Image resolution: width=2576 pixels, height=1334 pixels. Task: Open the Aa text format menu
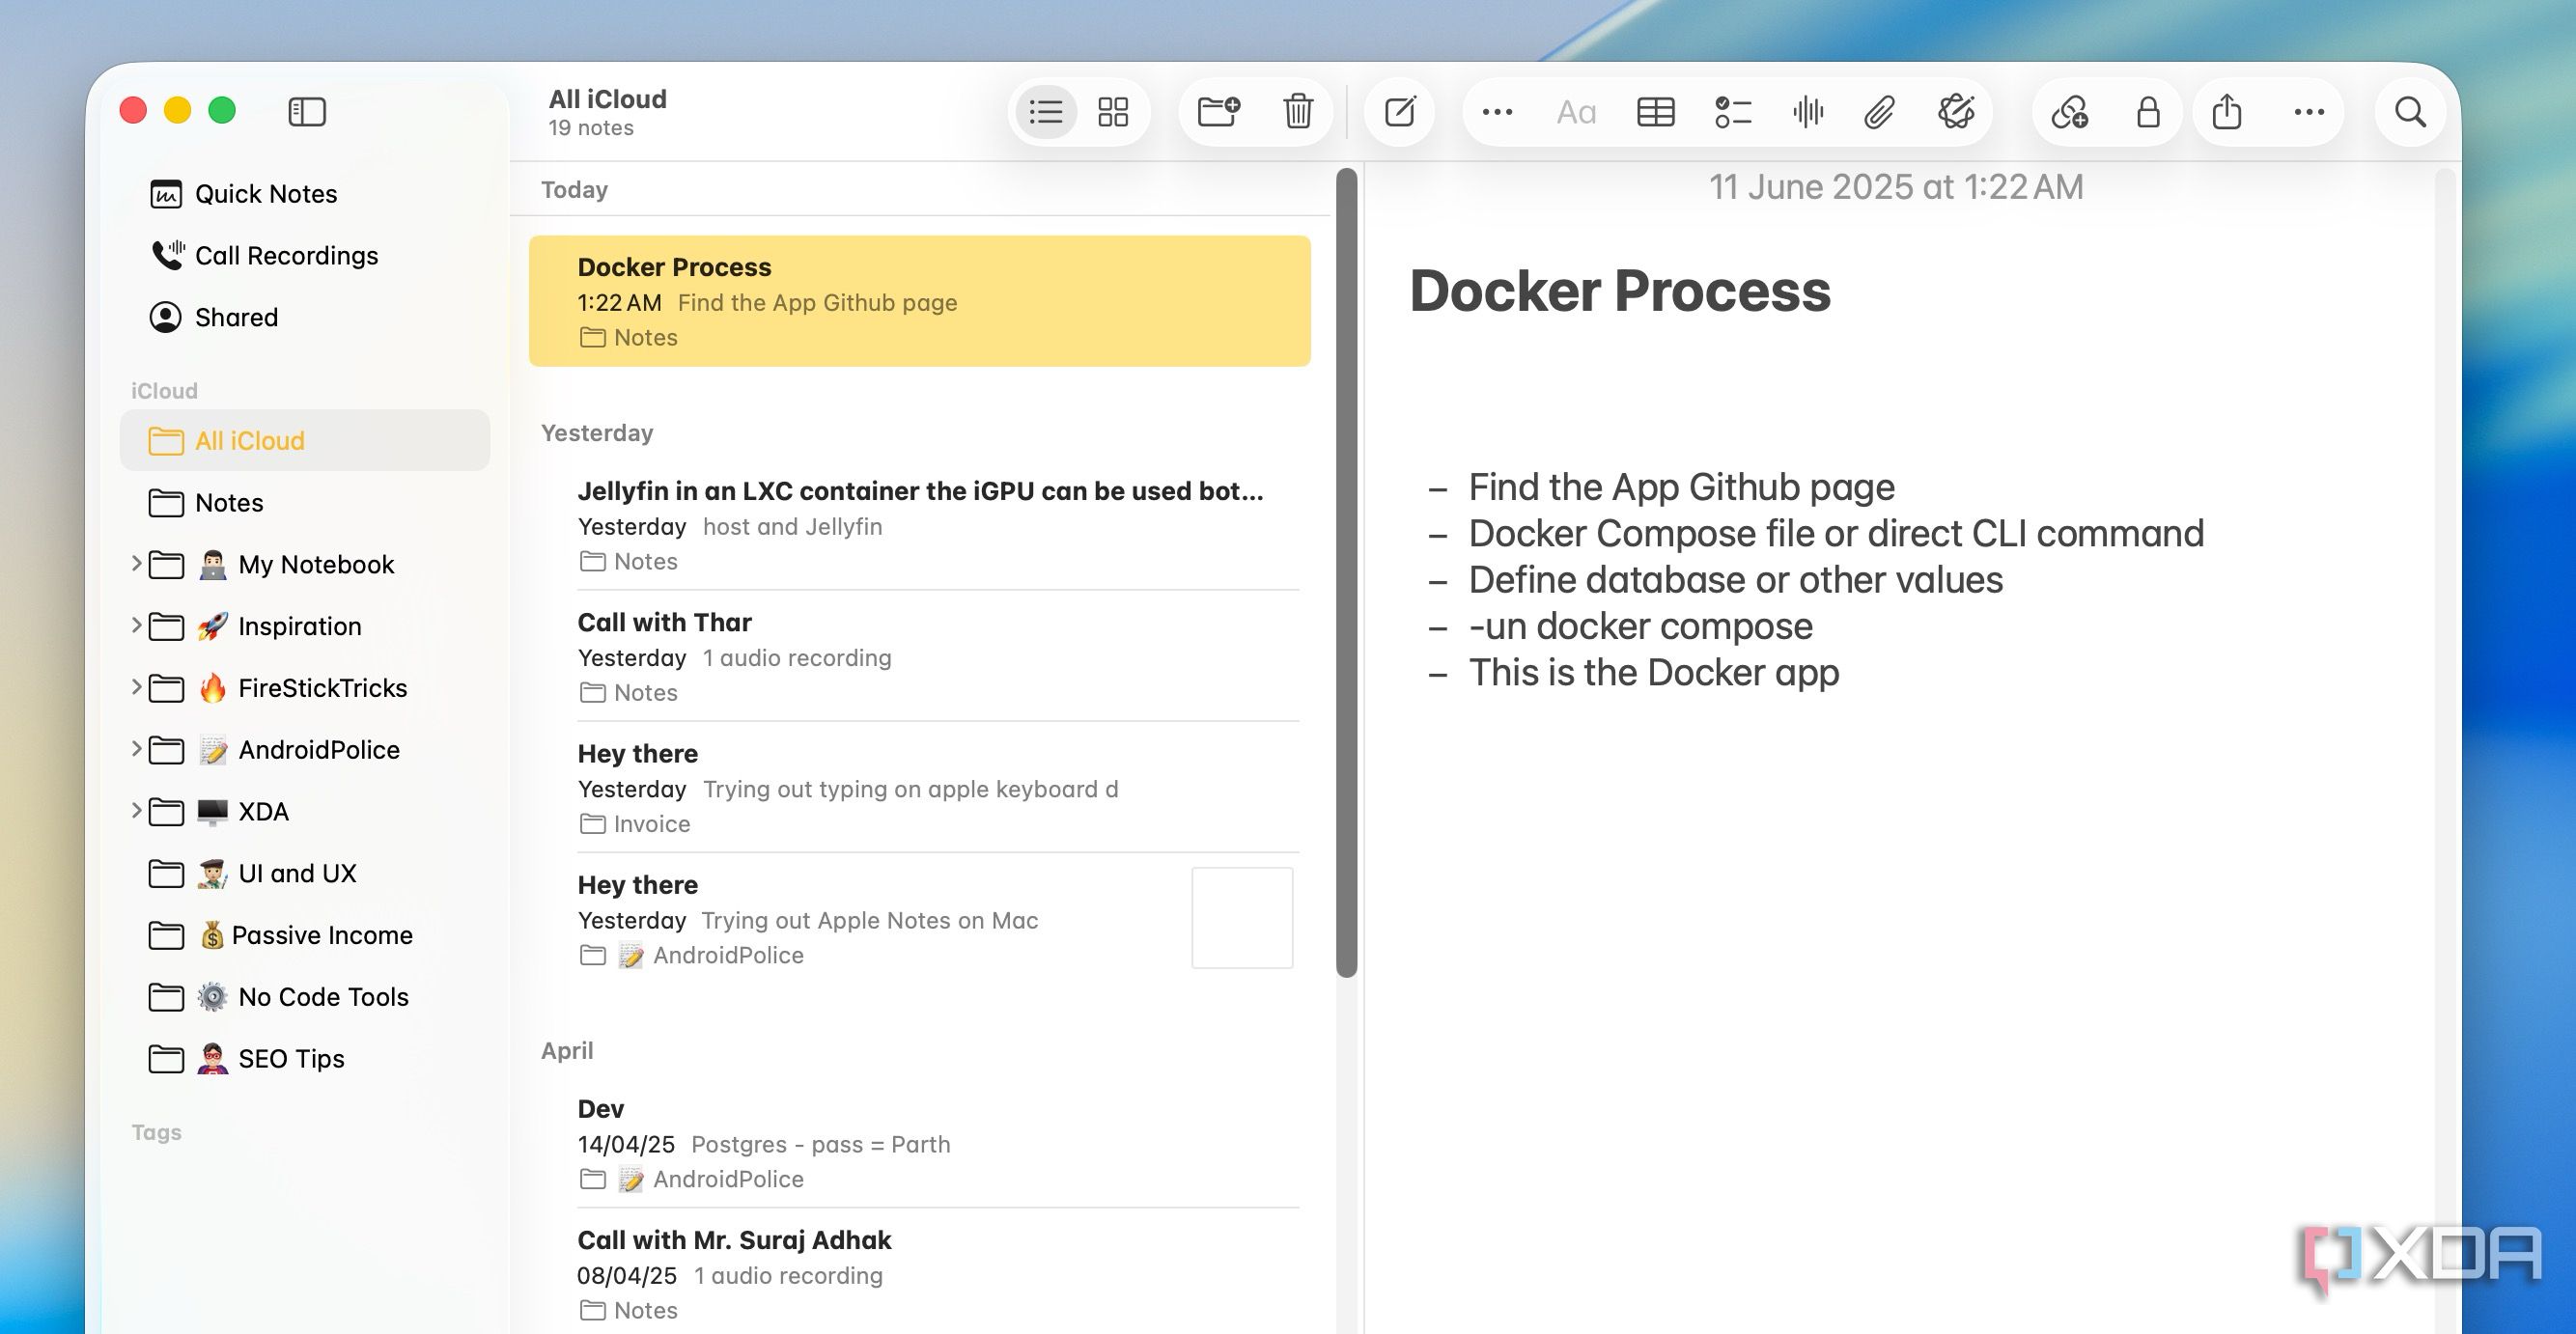[1576, 112]
